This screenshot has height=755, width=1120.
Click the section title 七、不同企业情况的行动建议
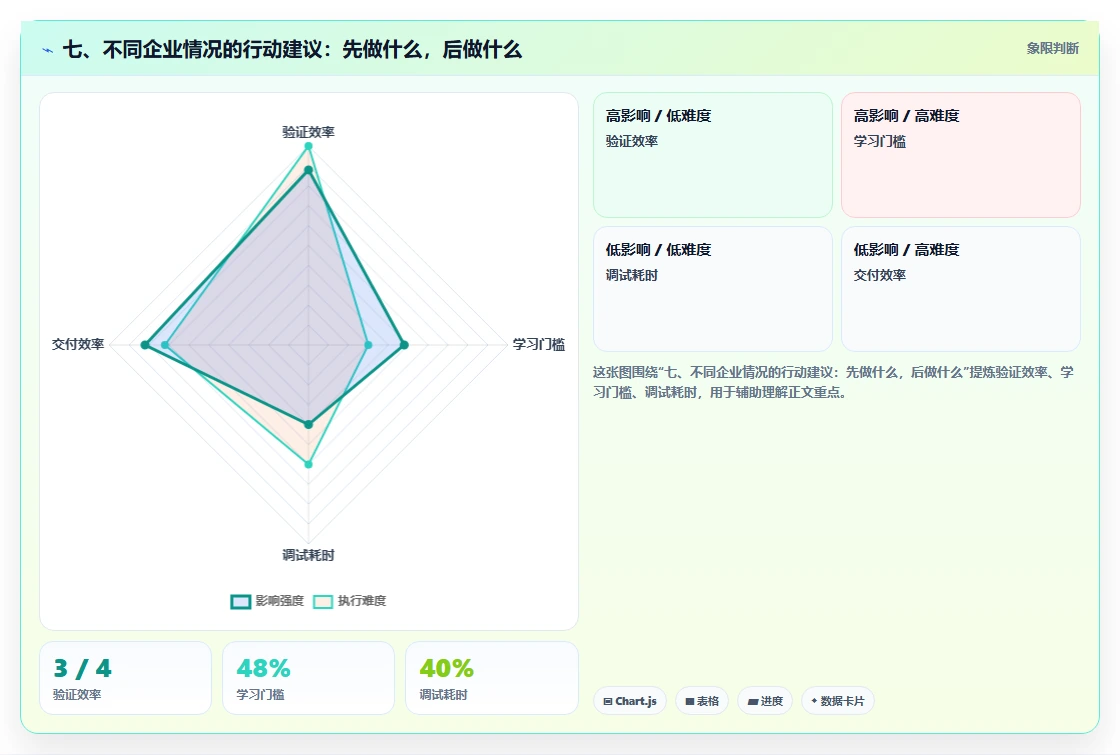(x=292, y=49)
